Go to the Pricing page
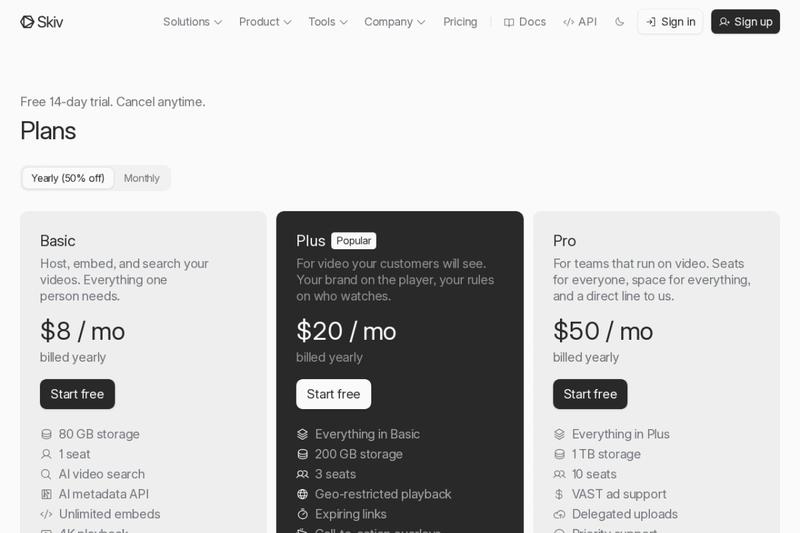This screenshot has width=800, height=533. pyautogui.click(x=460, y=22)
